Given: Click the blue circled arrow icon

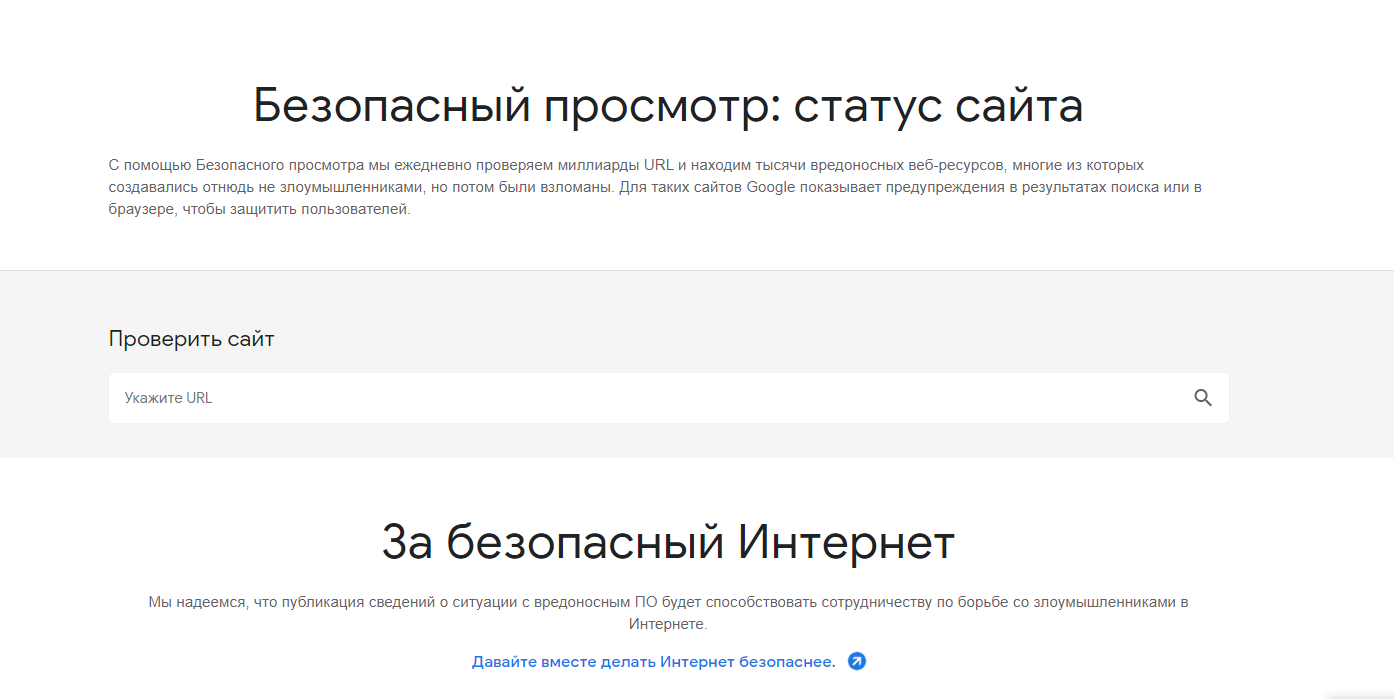Looking at the screenshot, I should pyautogui.click(x=856, y=661).
